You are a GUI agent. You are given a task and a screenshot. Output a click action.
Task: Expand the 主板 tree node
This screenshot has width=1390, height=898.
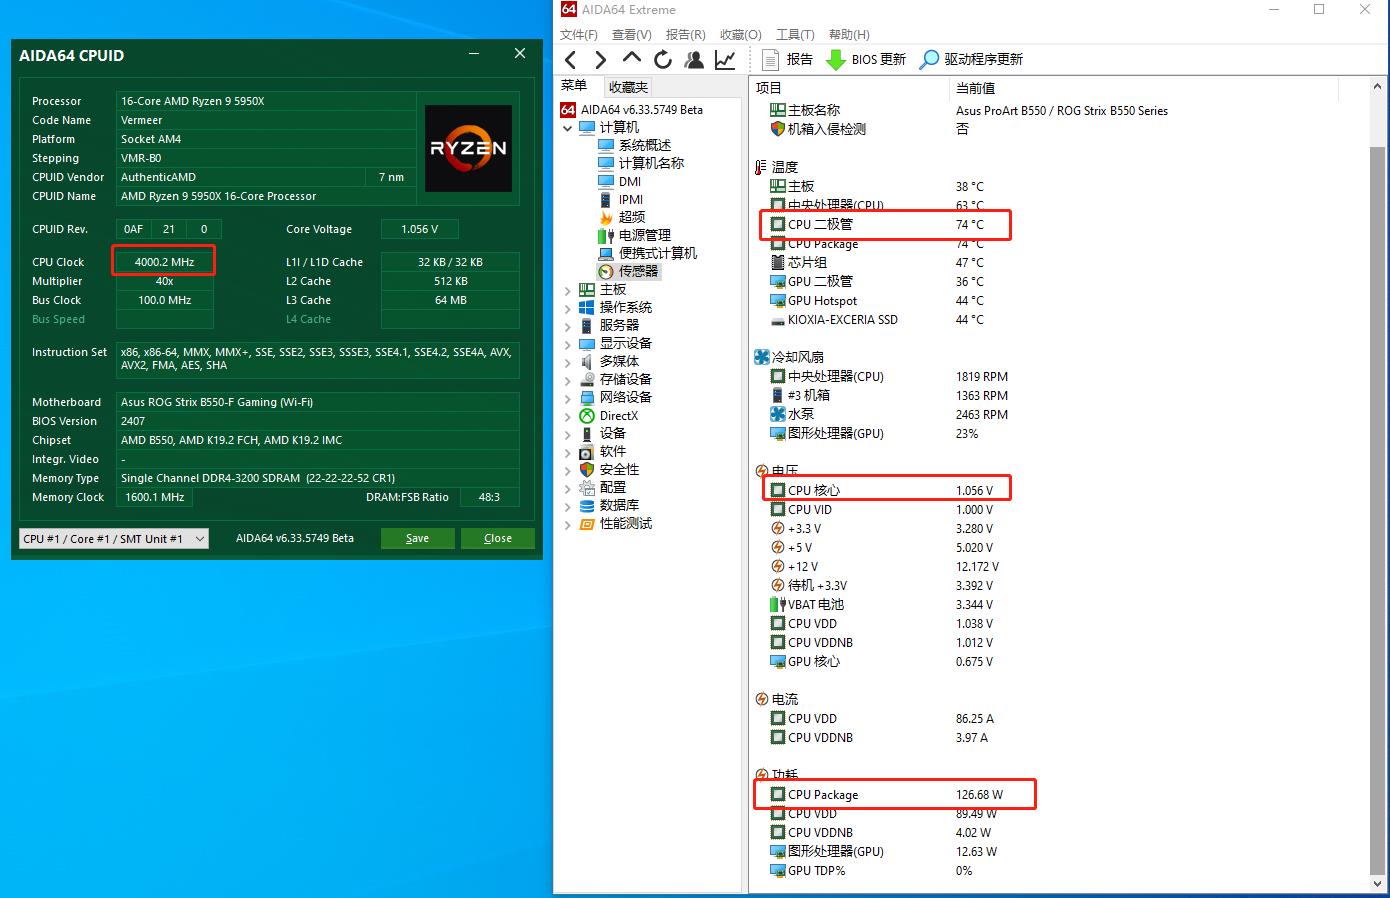(568, 290)
